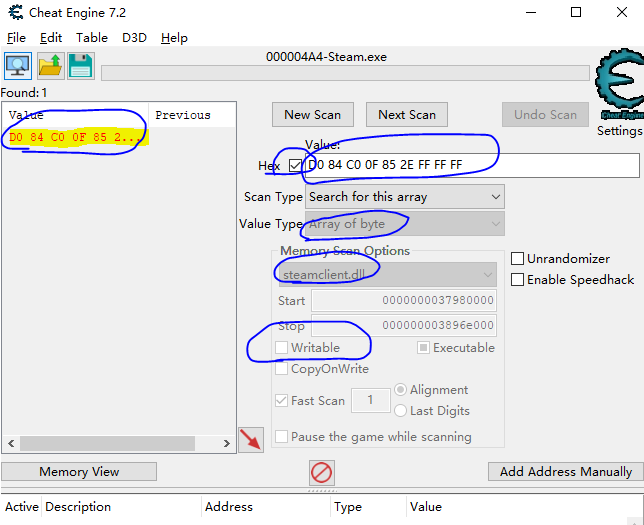Click the 000004A4-Steam.exe process label
This screenshot has width=644, height=525.
326,57
